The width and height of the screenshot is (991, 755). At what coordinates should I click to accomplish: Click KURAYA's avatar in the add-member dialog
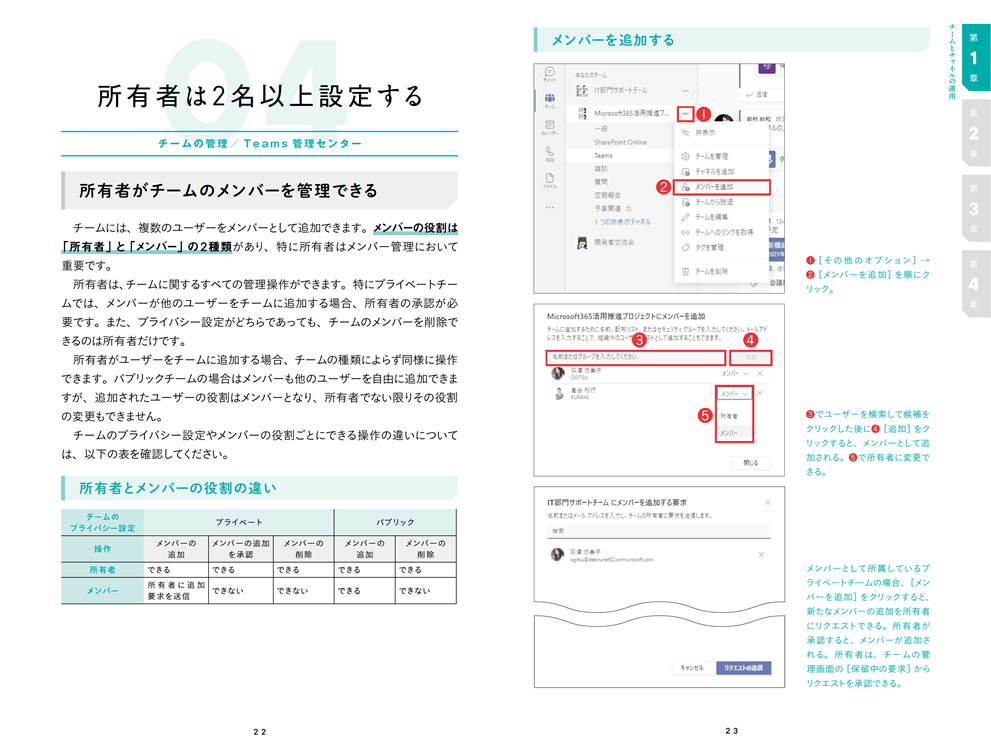click(x=559, y=394)
